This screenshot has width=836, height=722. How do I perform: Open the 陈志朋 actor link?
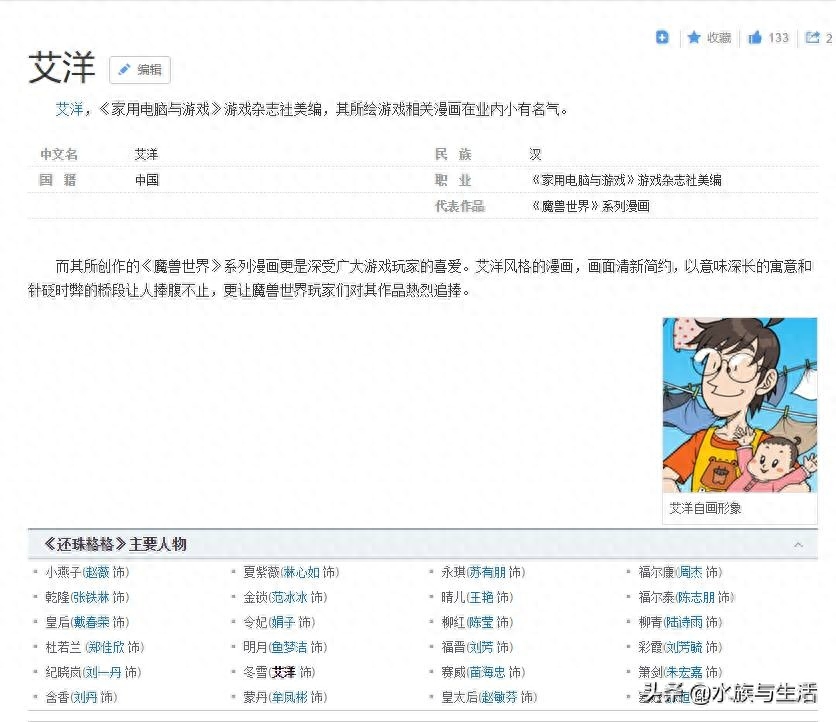point(697,597)
